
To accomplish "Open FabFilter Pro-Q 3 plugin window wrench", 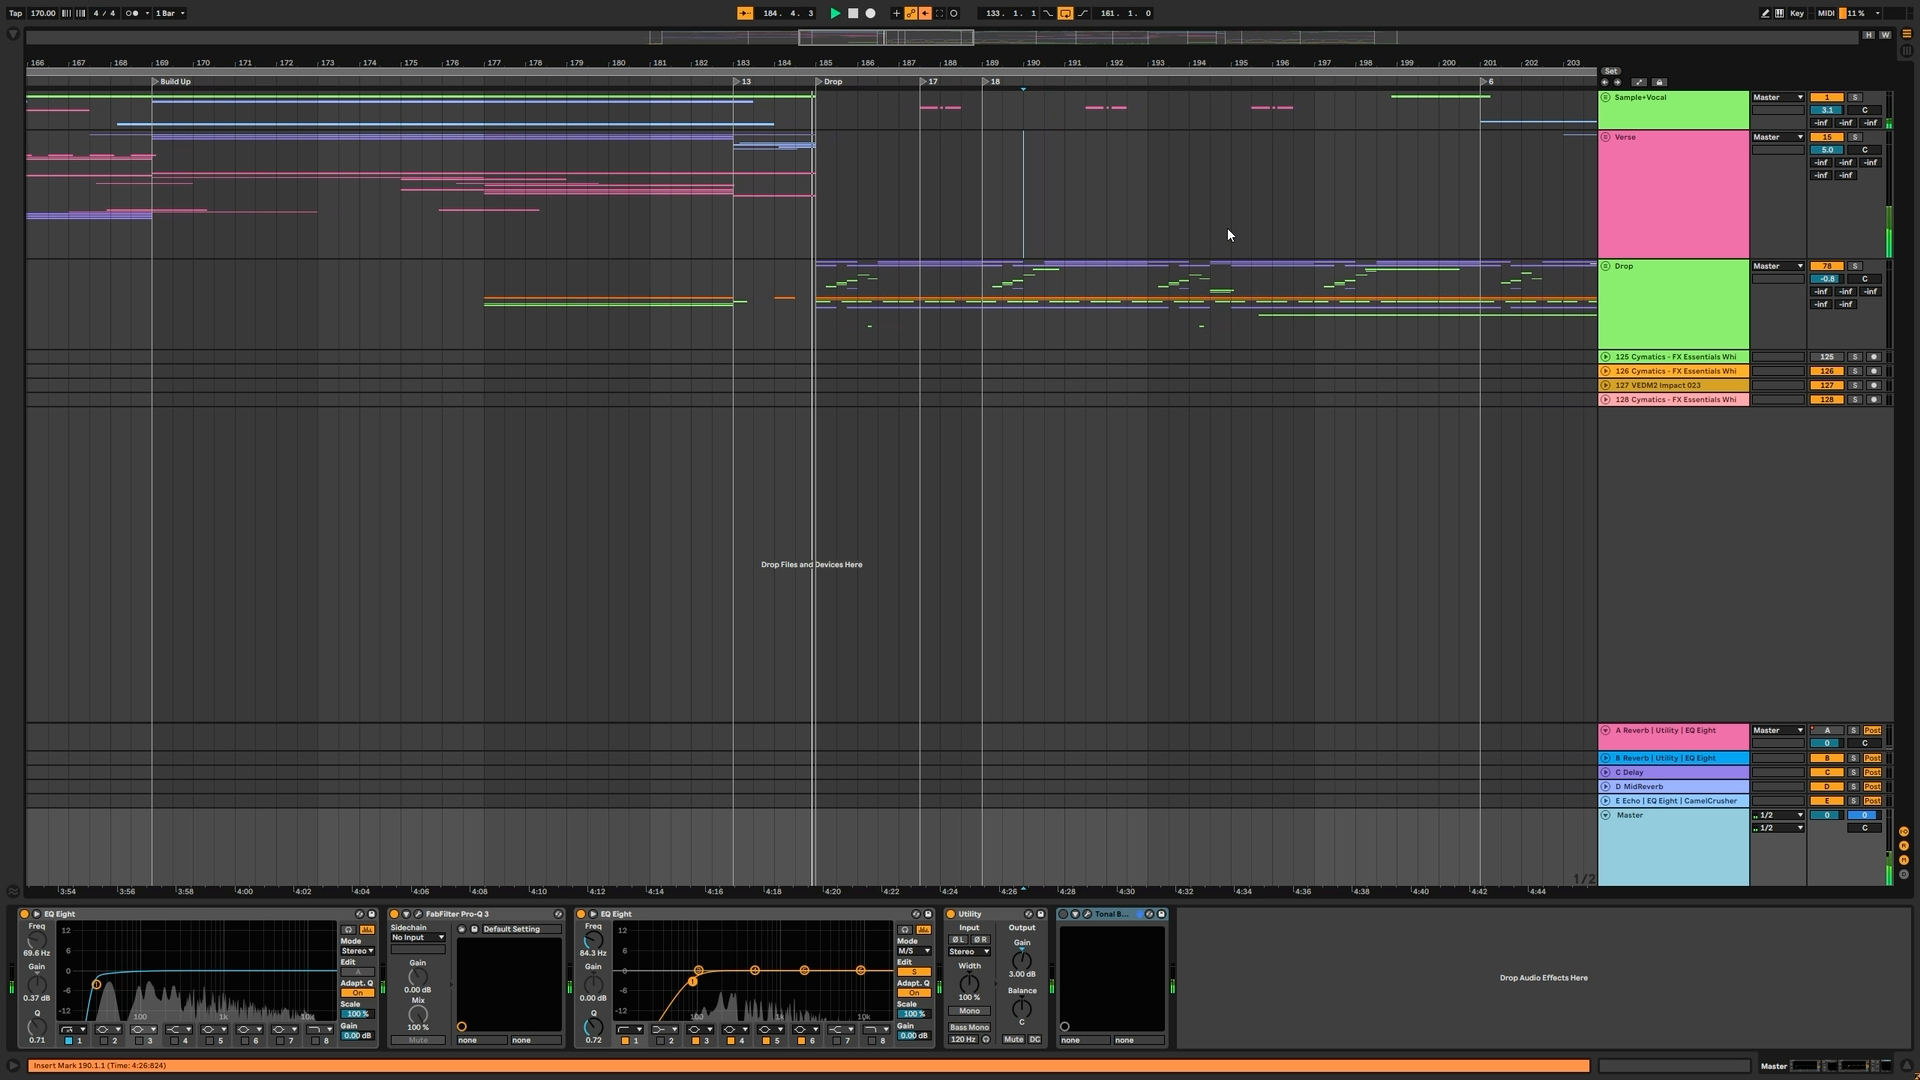I will [418, 914].
